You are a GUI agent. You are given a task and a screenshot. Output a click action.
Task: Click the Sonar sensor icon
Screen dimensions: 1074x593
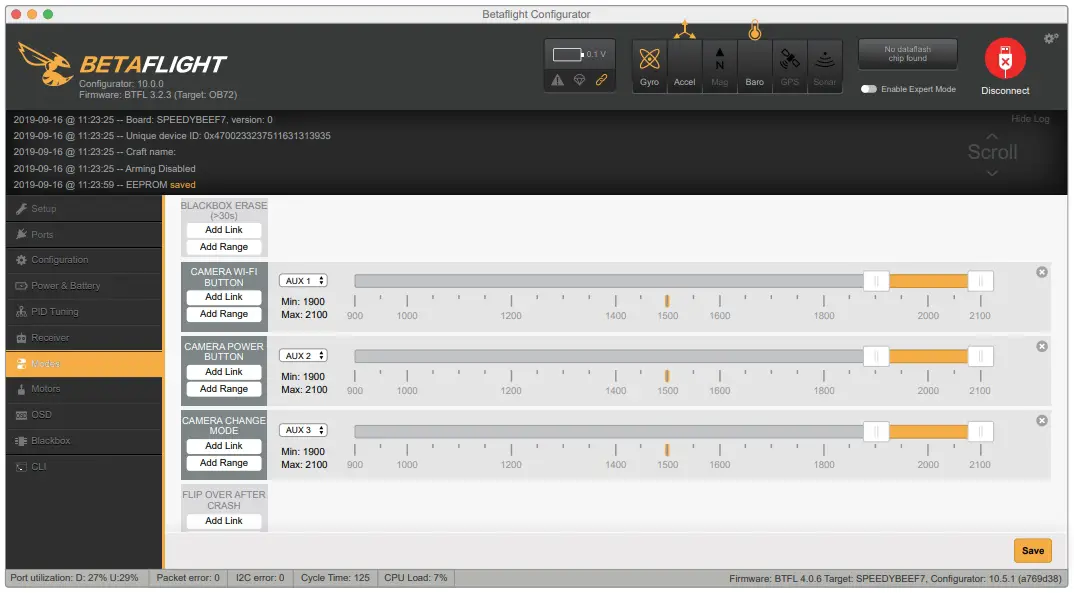point(824,60)
